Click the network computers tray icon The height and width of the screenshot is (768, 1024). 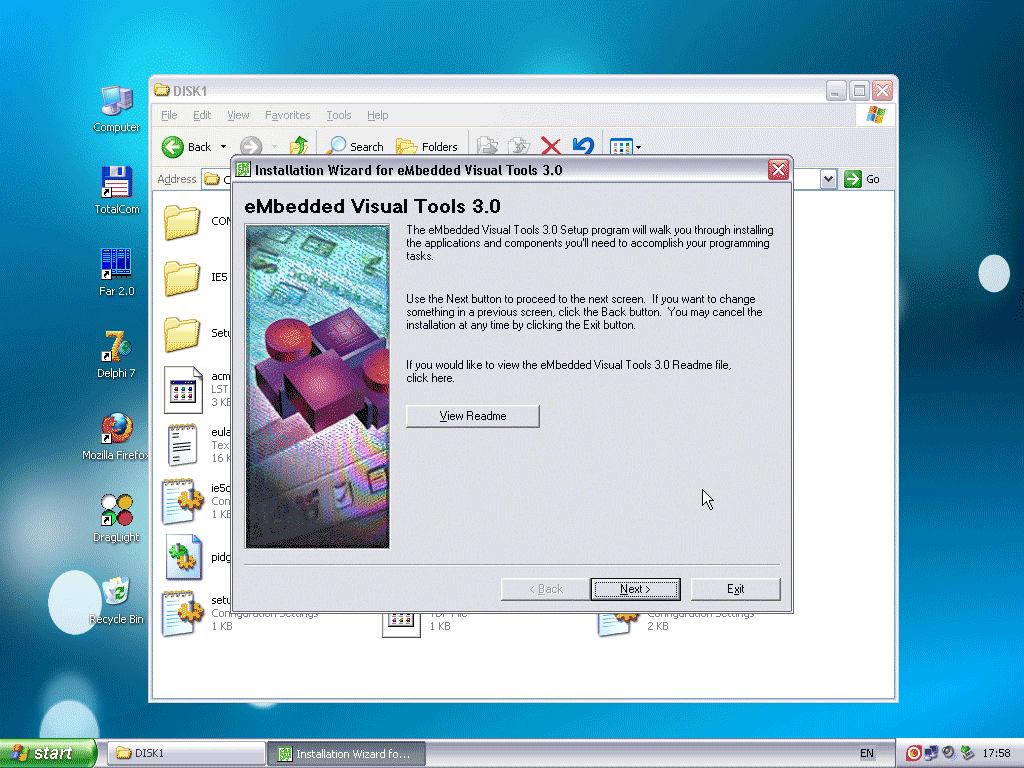[x=931, y=754]
